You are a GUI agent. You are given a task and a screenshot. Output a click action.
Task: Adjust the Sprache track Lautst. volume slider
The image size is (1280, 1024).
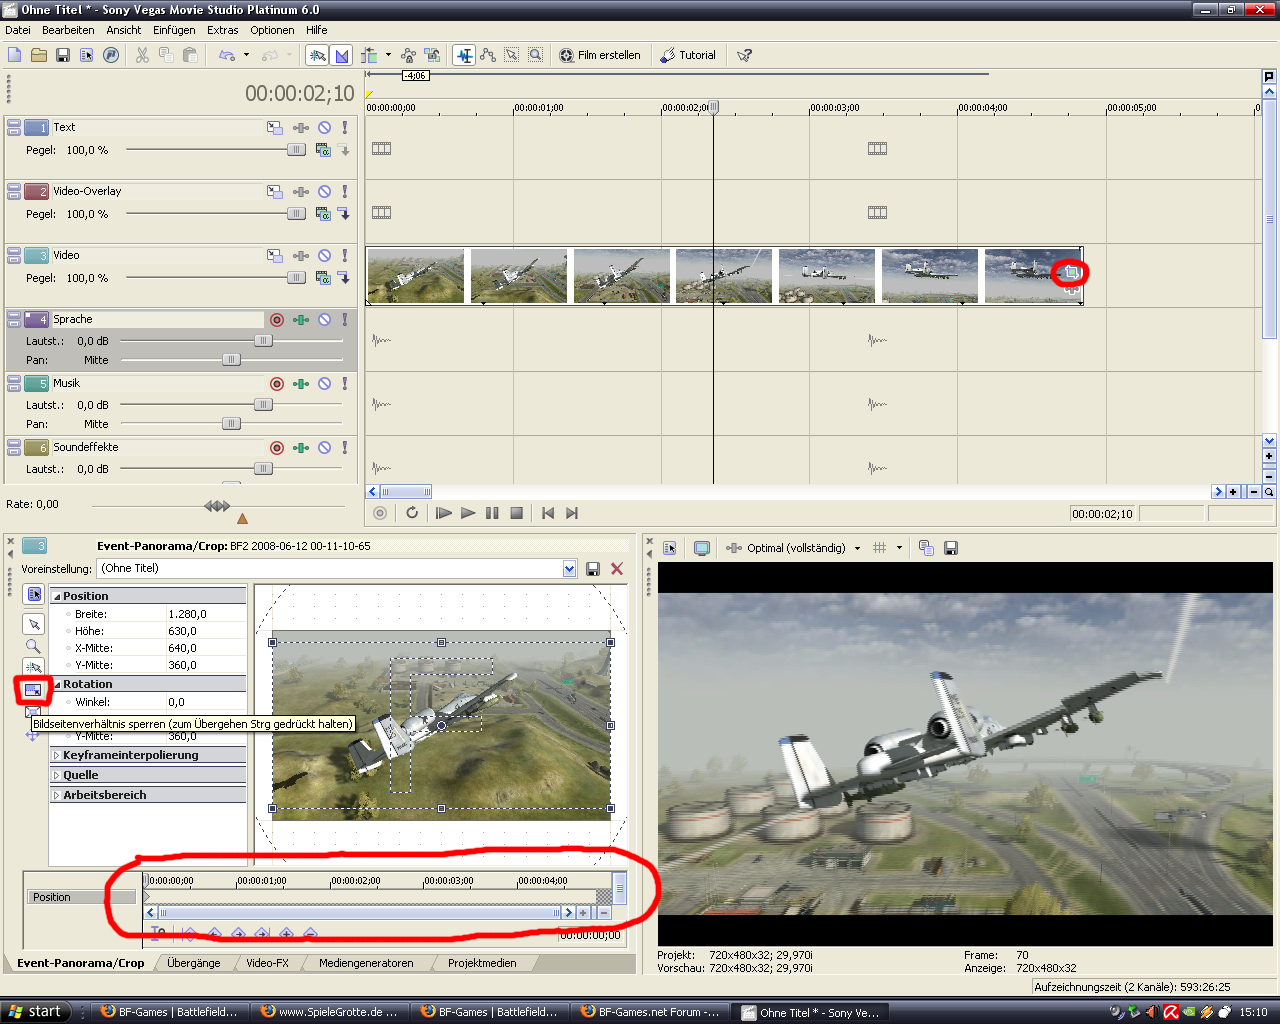tap(263, 341)
